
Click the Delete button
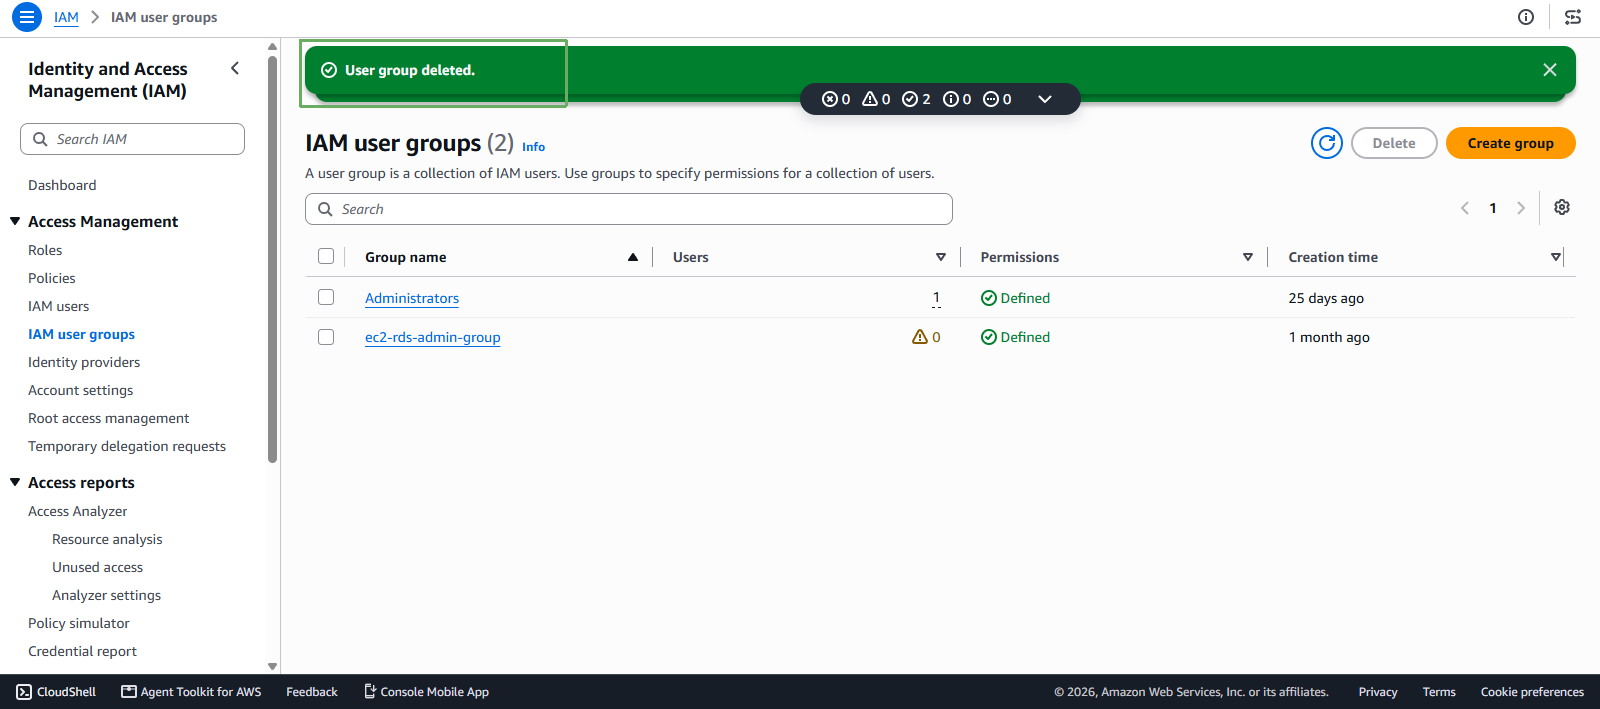1394,143
